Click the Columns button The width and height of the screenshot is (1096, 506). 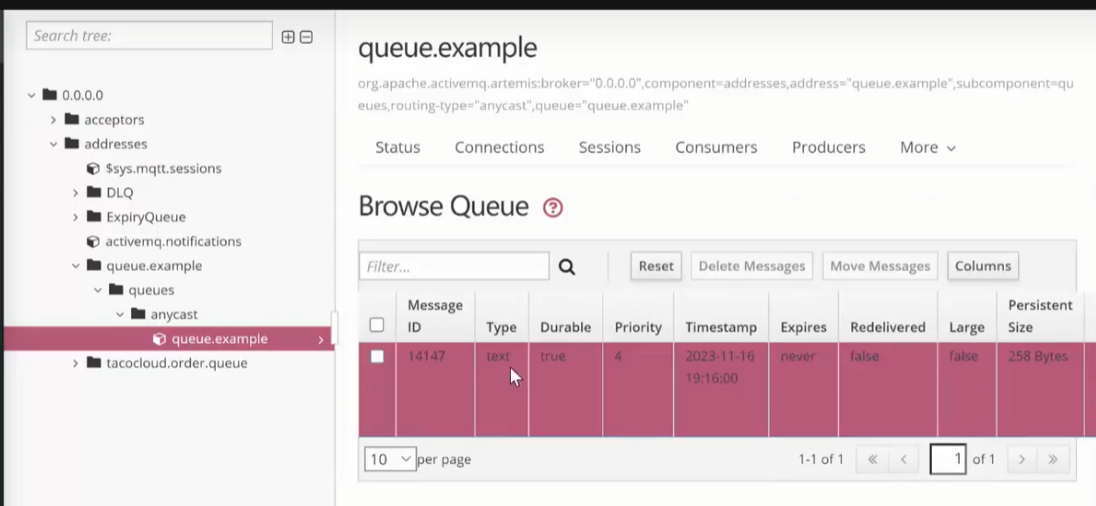point(982,266)
